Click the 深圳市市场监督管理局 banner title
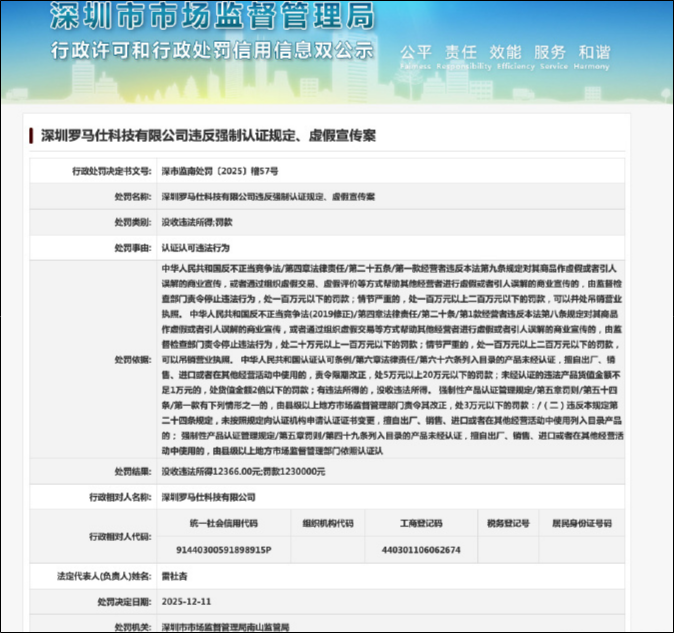 click(x=212, y=16)
